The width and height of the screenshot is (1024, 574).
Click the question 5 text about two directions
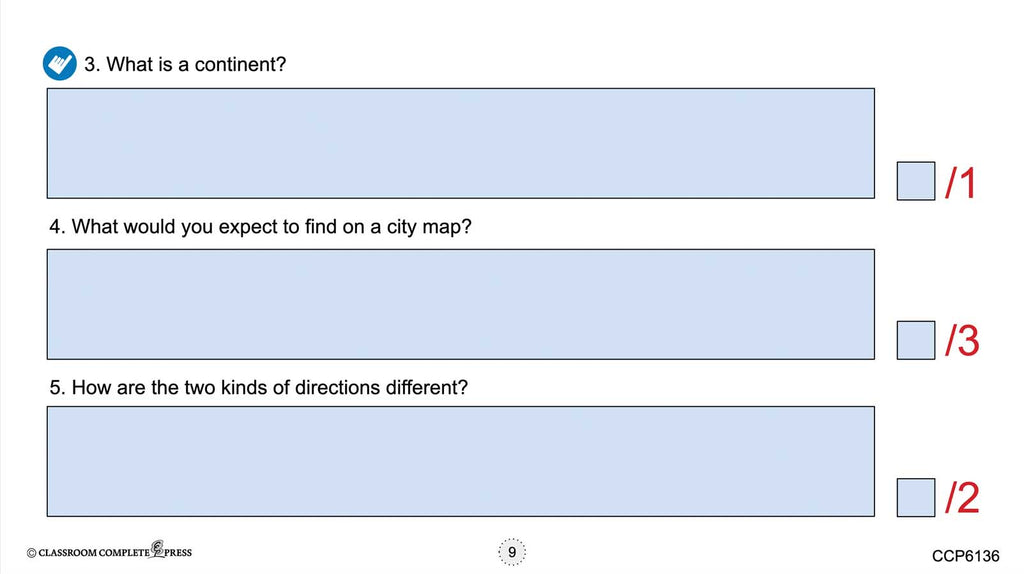[x=258, y=387]
